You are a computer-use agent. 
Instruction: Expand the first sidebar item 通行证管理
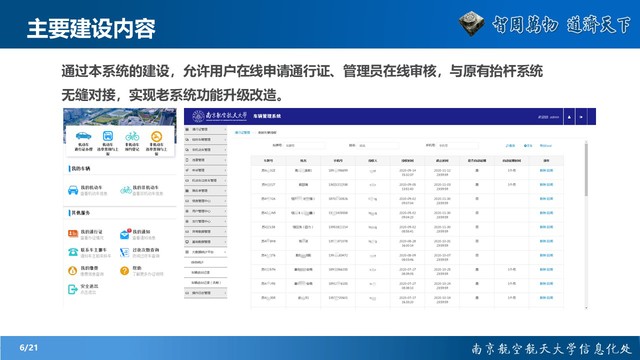[206, 129]
